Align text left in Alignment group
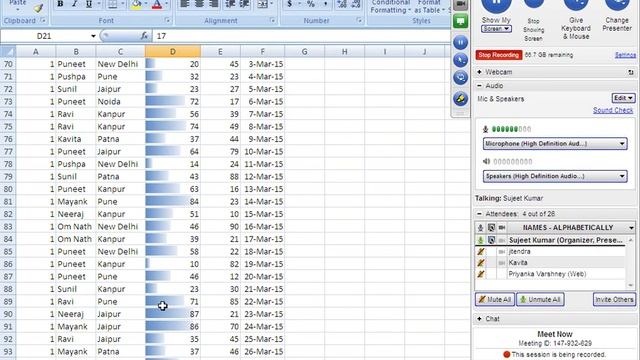The height and width of the screenshot is (360, 640). coord(185,4)
